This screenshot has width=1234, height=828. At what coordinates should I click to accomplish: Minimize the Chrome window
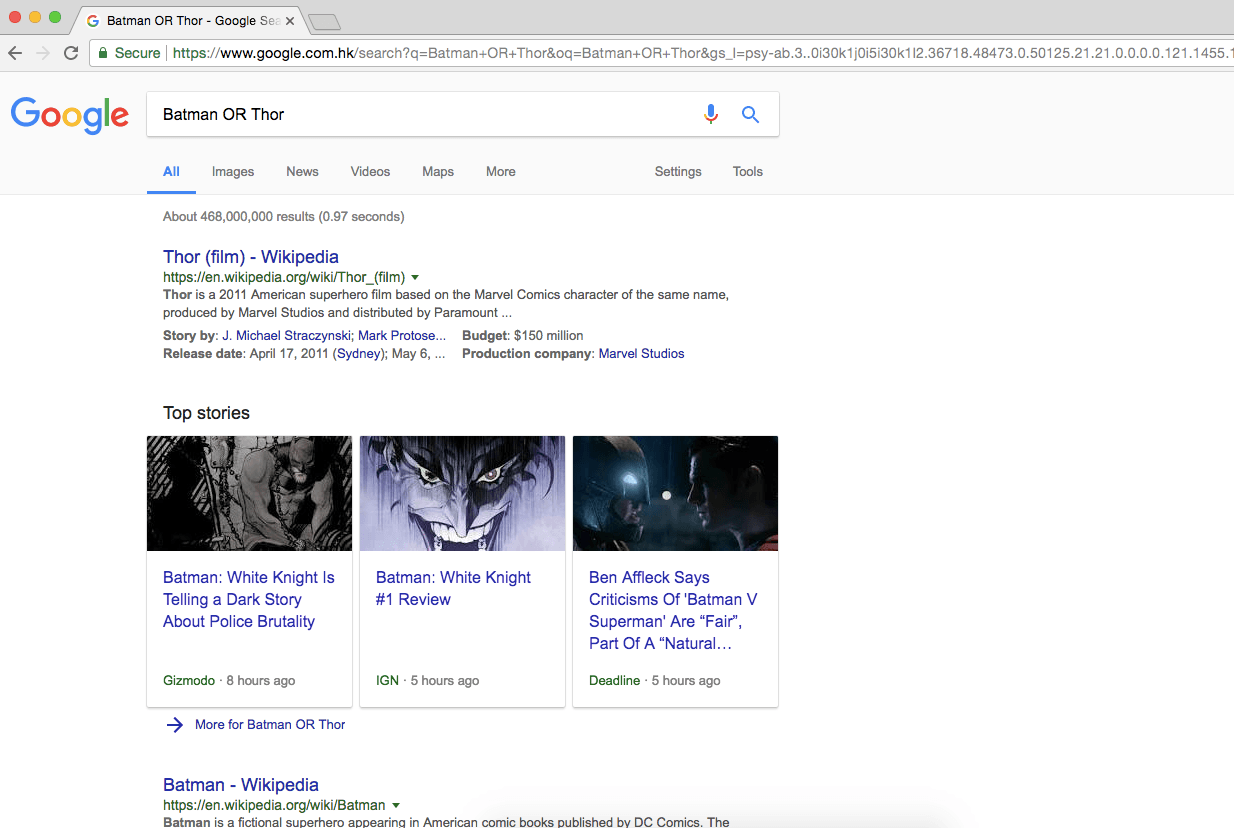(x=35, y=17)
